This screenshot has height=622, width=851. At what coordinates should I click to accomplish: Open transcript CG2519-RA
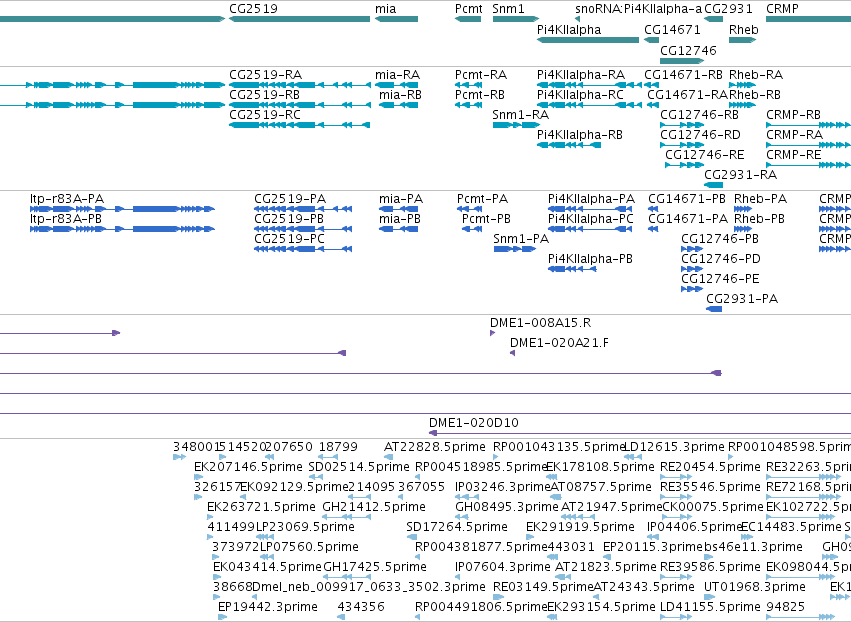coord(299,85)
